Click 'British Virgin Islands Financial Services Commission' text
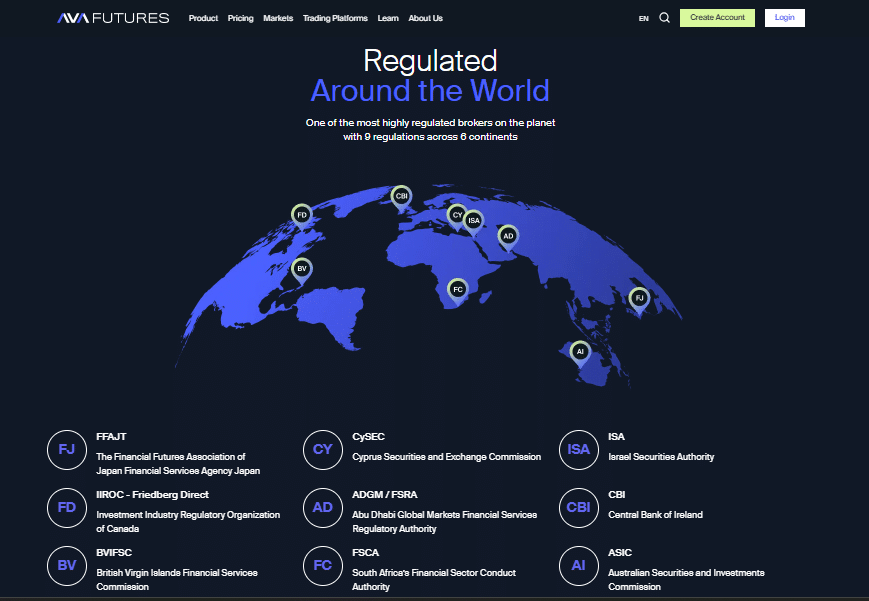This screenshot has width=869, height=601. 177,579
